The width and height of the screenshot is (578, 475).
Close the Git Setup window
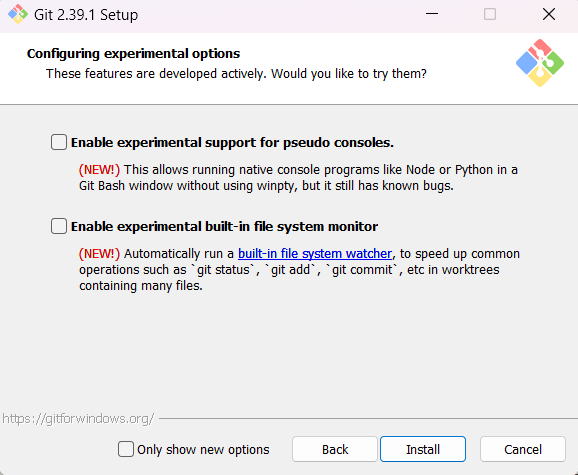coord(549,14)
